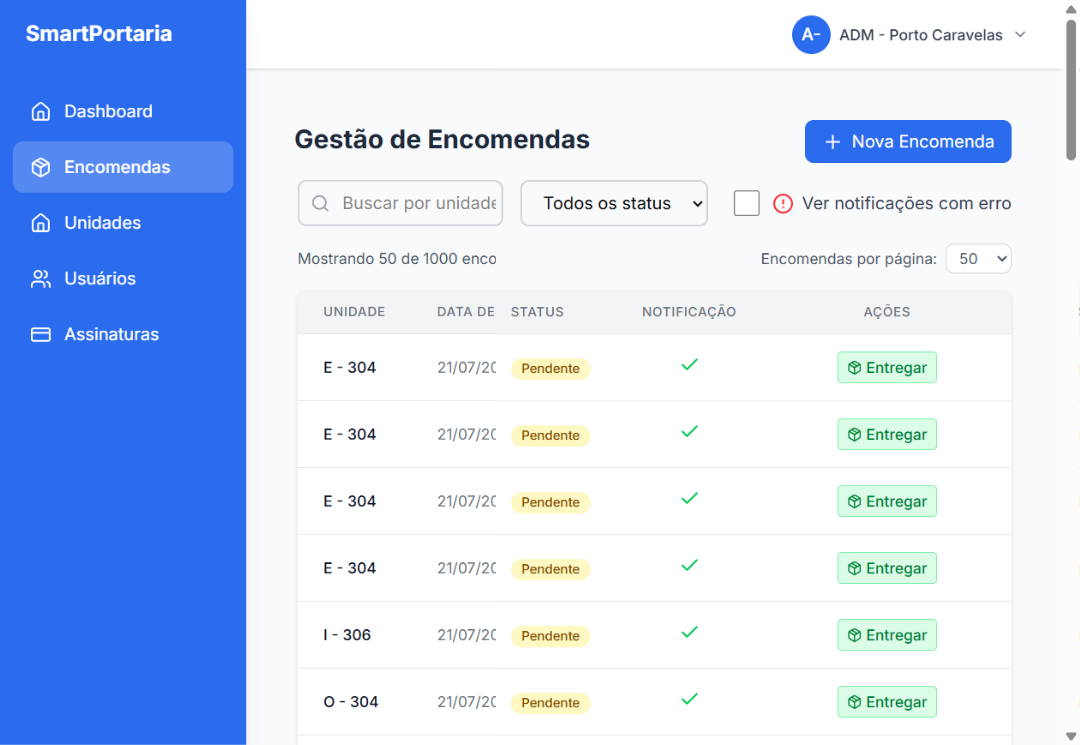Screen dimensions: 1080x745
Task: Click the Encomendas package icon
Action: coord(41,167)
